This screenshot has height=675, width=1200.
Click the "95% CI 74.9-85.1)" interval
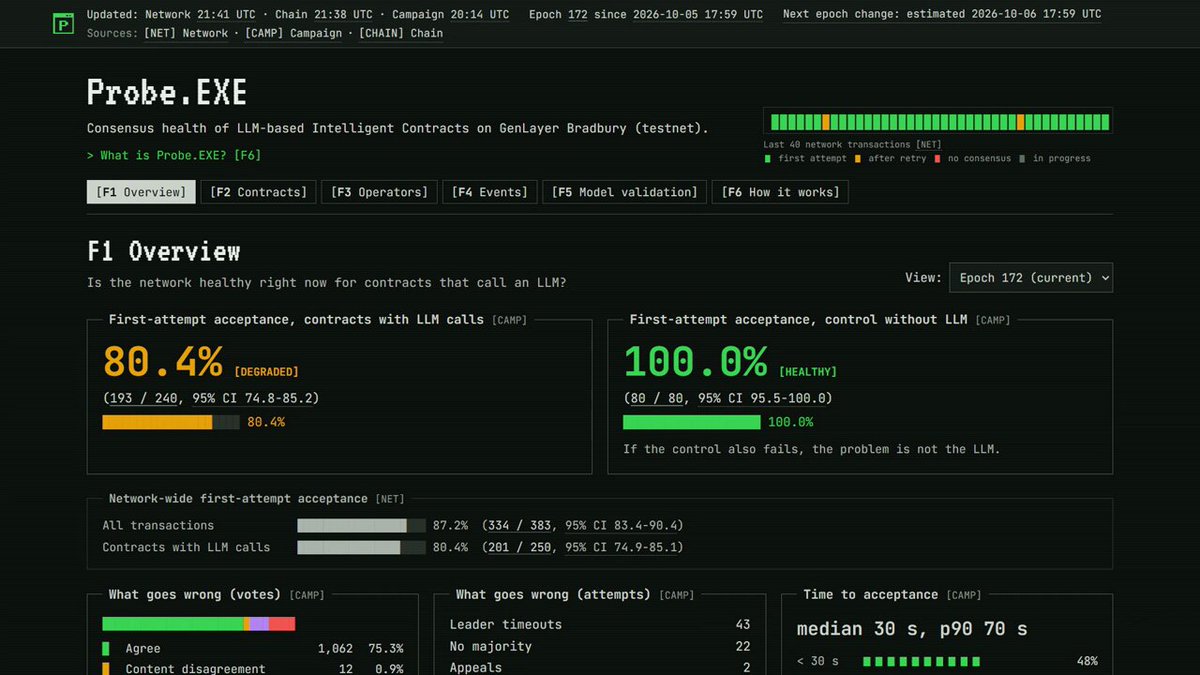pos(625,547)
